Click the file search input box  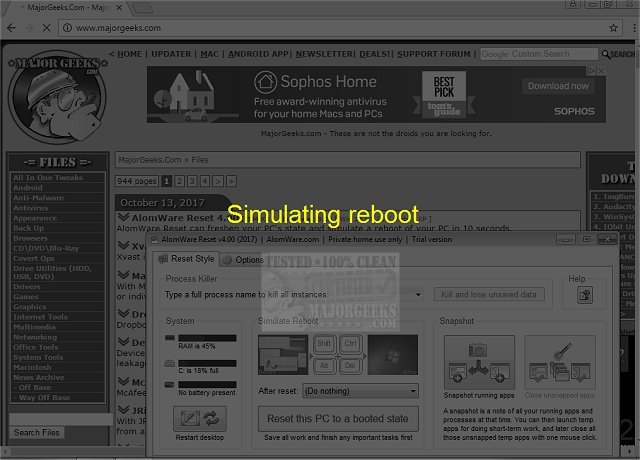point(61,419)
